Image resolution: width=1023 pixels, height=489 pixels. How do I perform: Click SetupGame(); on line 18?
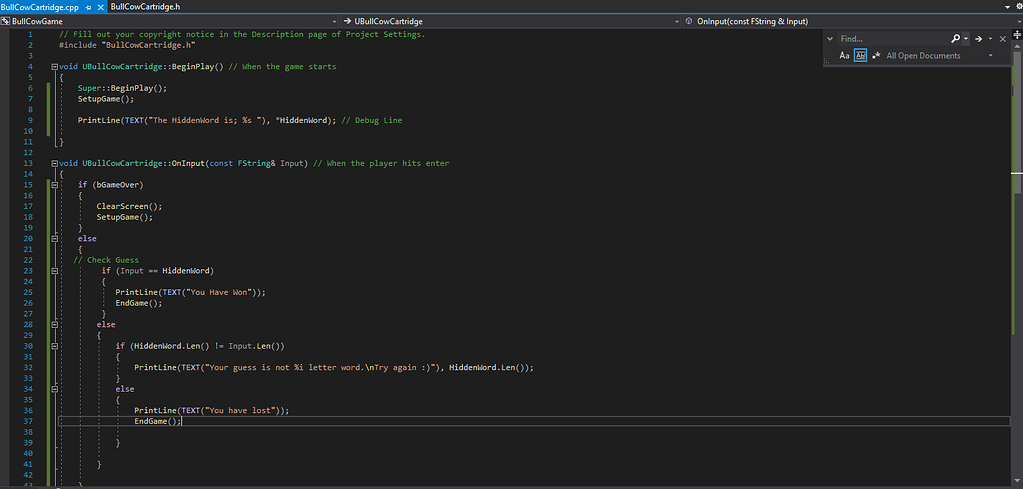point(125,217)
